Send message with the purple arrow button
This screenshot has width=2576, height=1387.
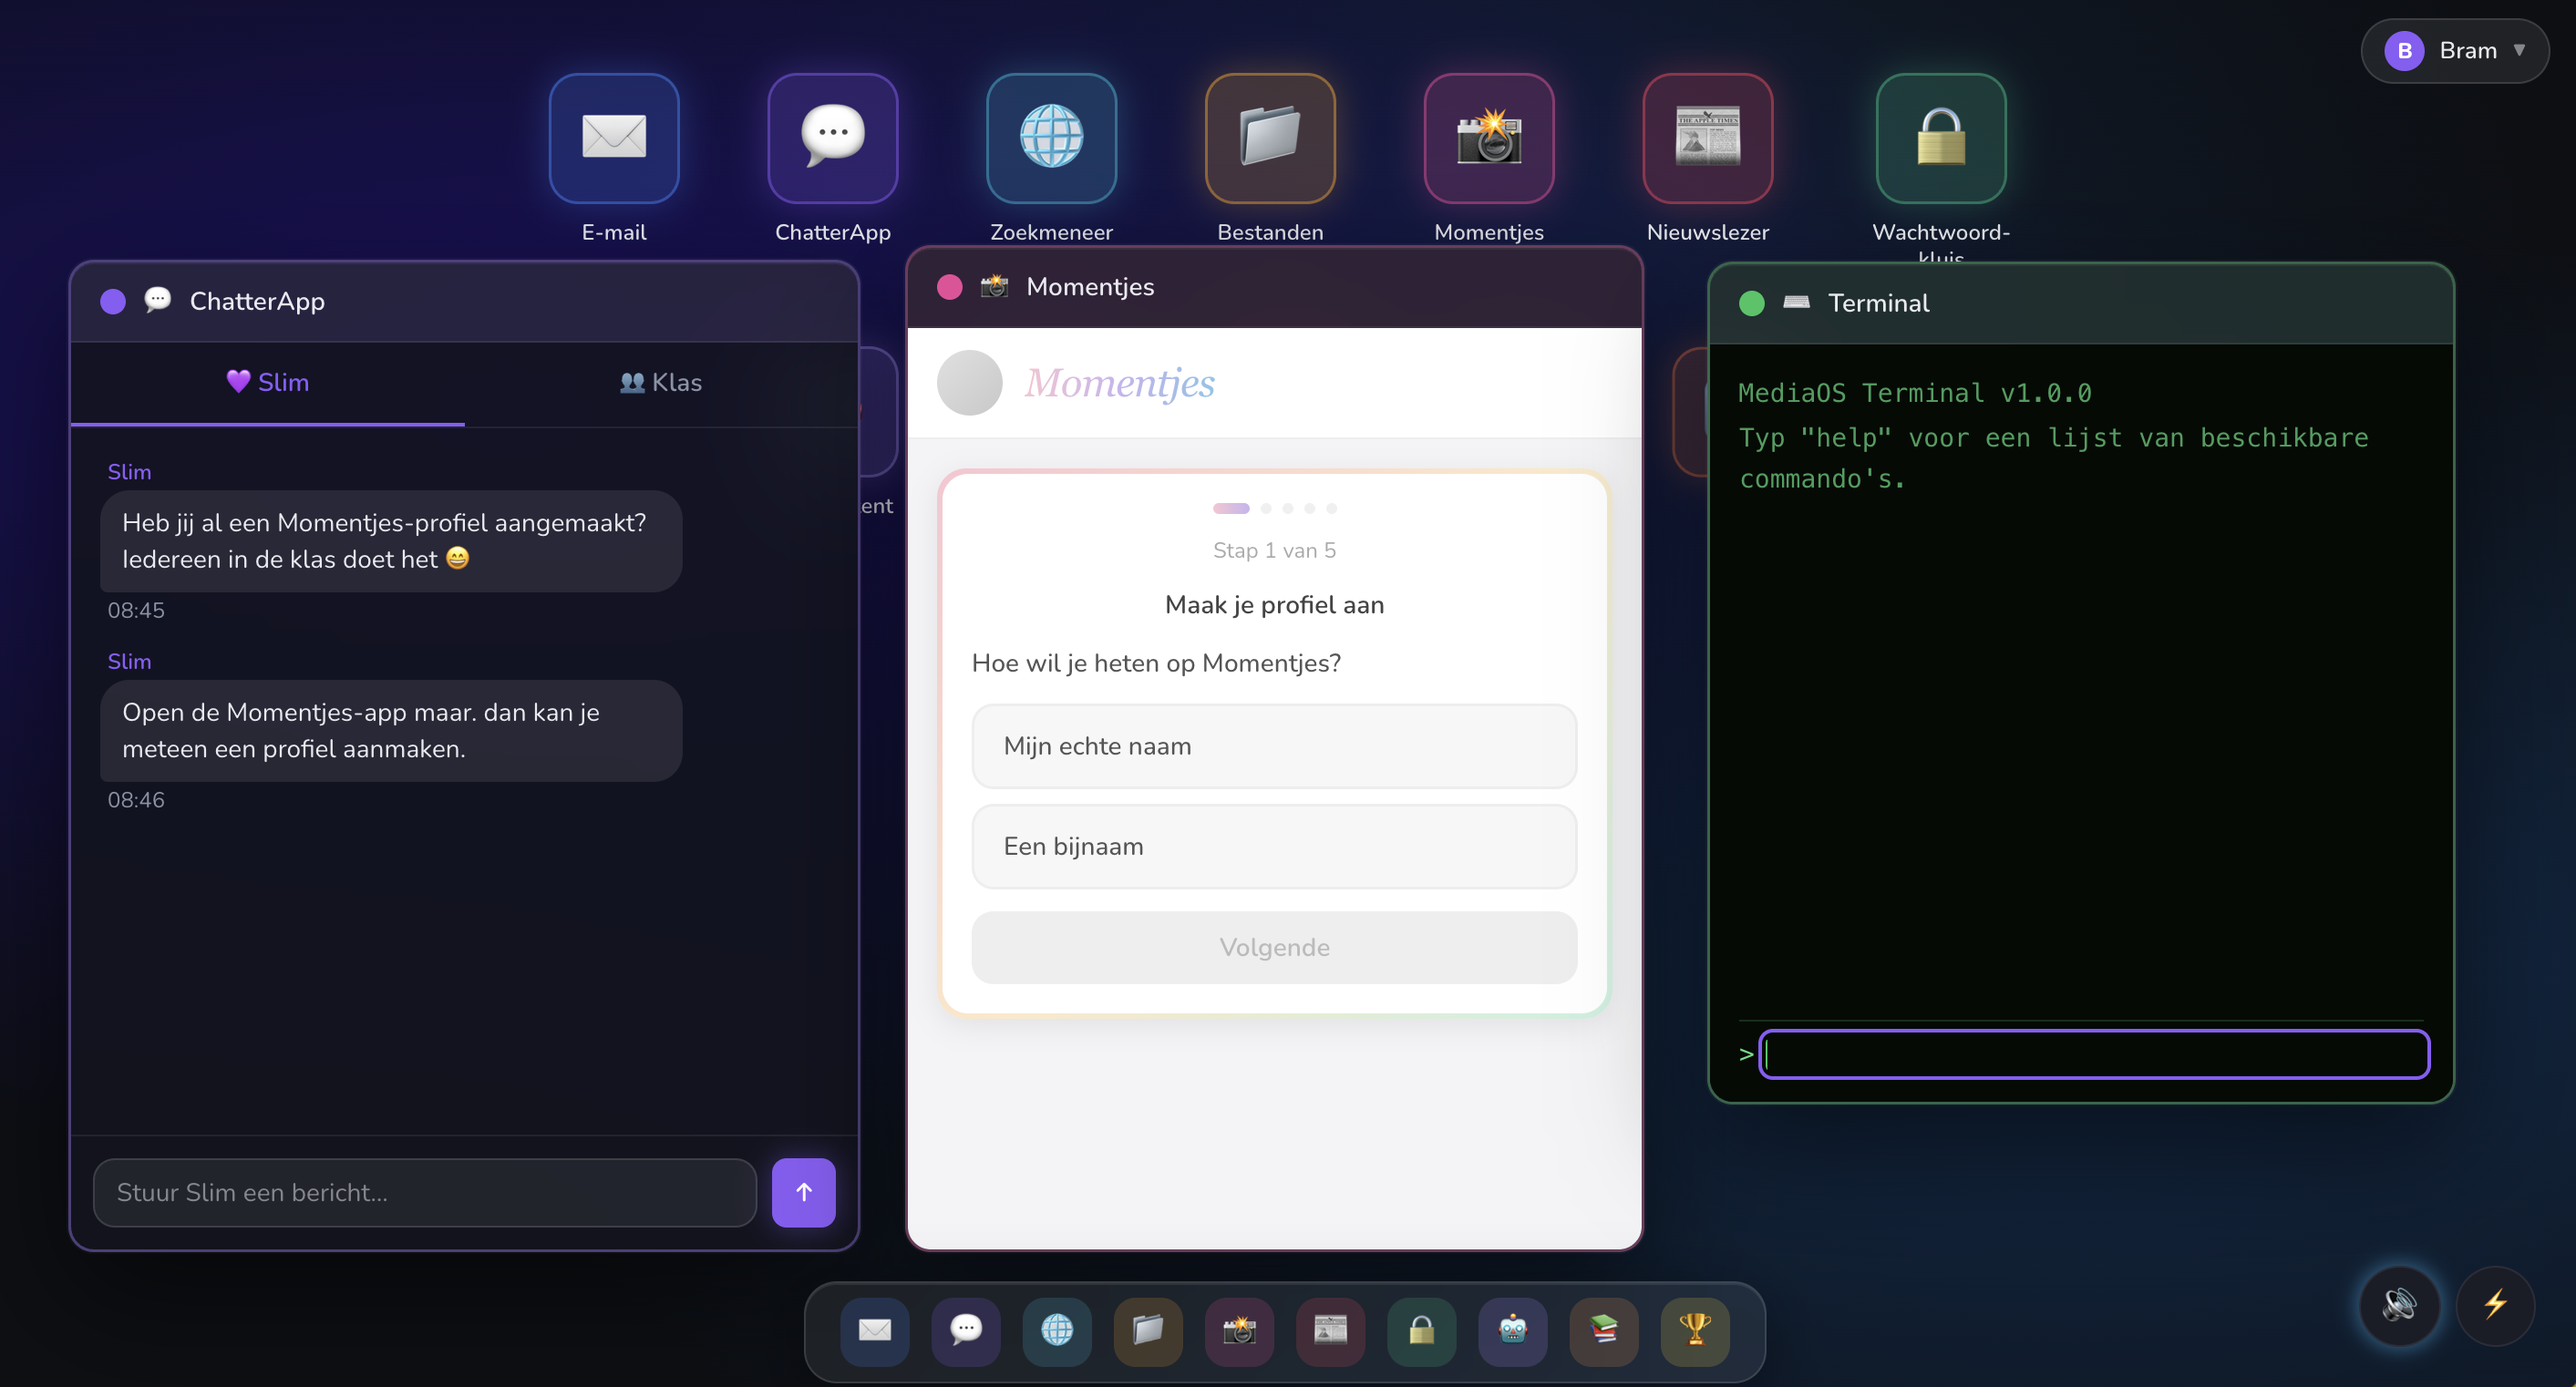pos(803,1192)
